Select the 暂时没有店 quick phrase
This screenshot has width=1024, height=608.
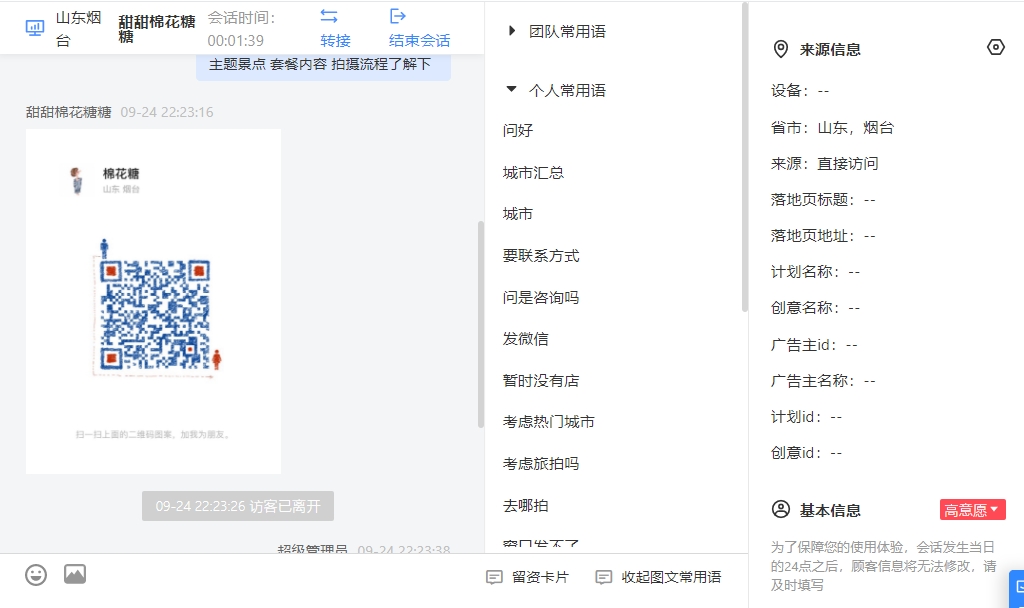click(x=541, y=381)
